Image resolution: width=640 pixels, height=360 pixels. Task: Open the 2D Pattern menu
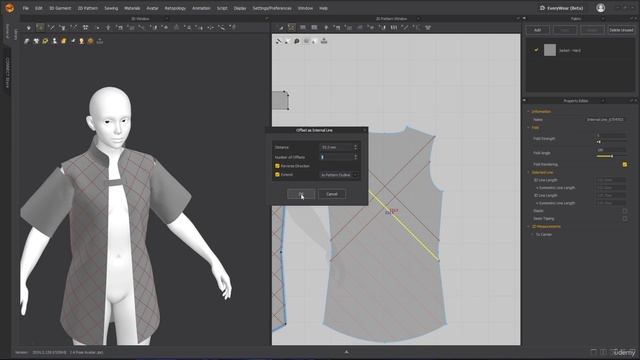[x=87, y=8]
